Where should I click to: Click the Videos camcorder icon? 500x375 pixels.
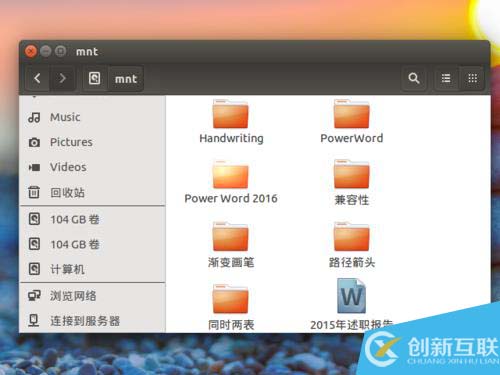pos(34,167)
